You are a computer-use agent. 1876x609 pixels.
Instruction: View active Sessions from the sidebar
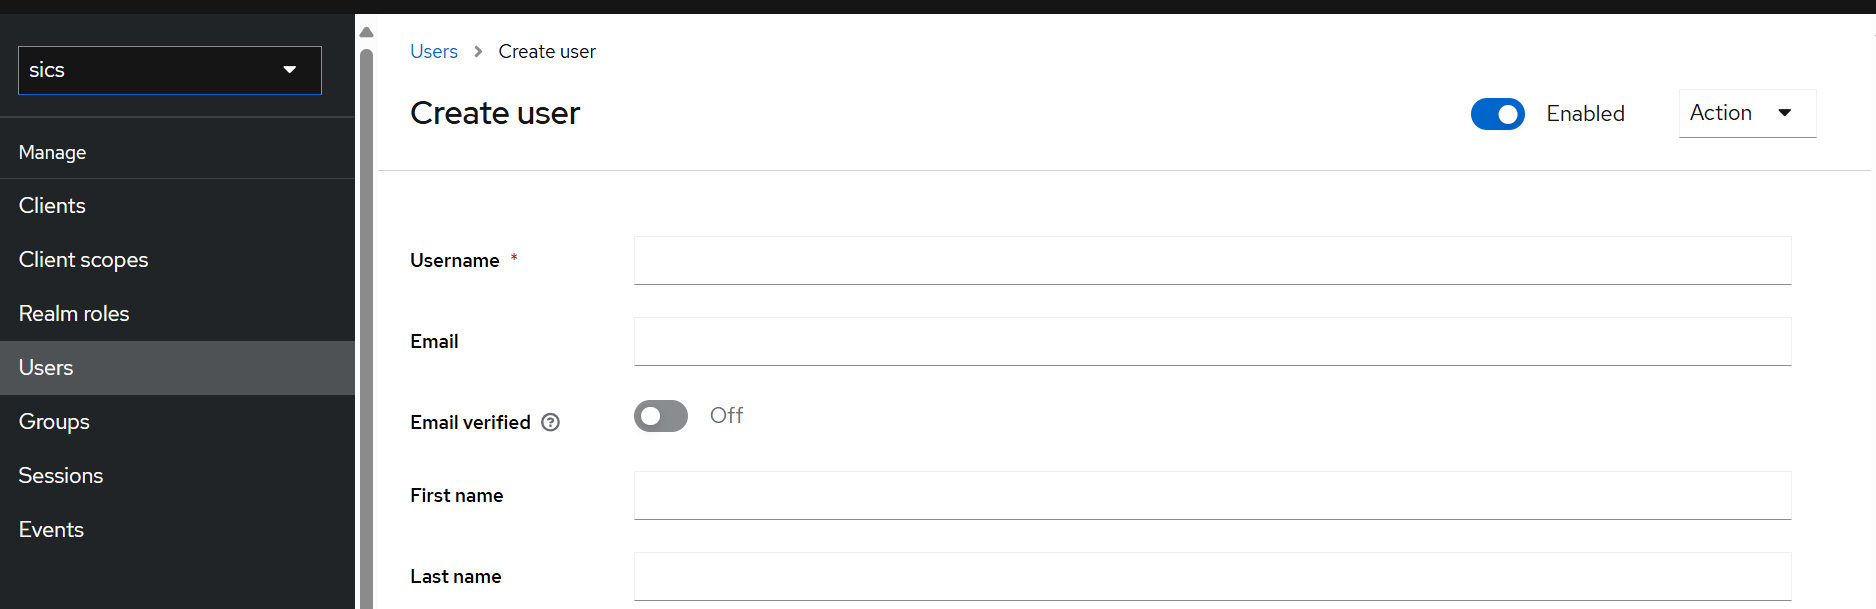[61, 475]
